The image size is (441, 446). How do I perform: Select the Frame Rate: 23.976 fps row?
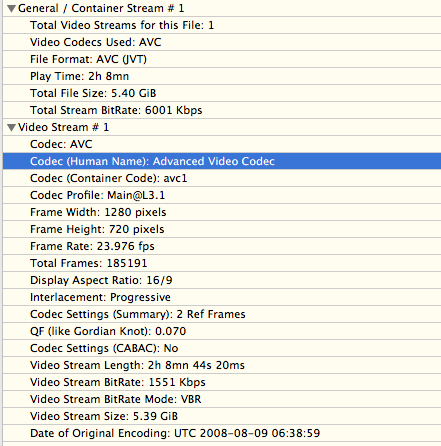point(222,246)
